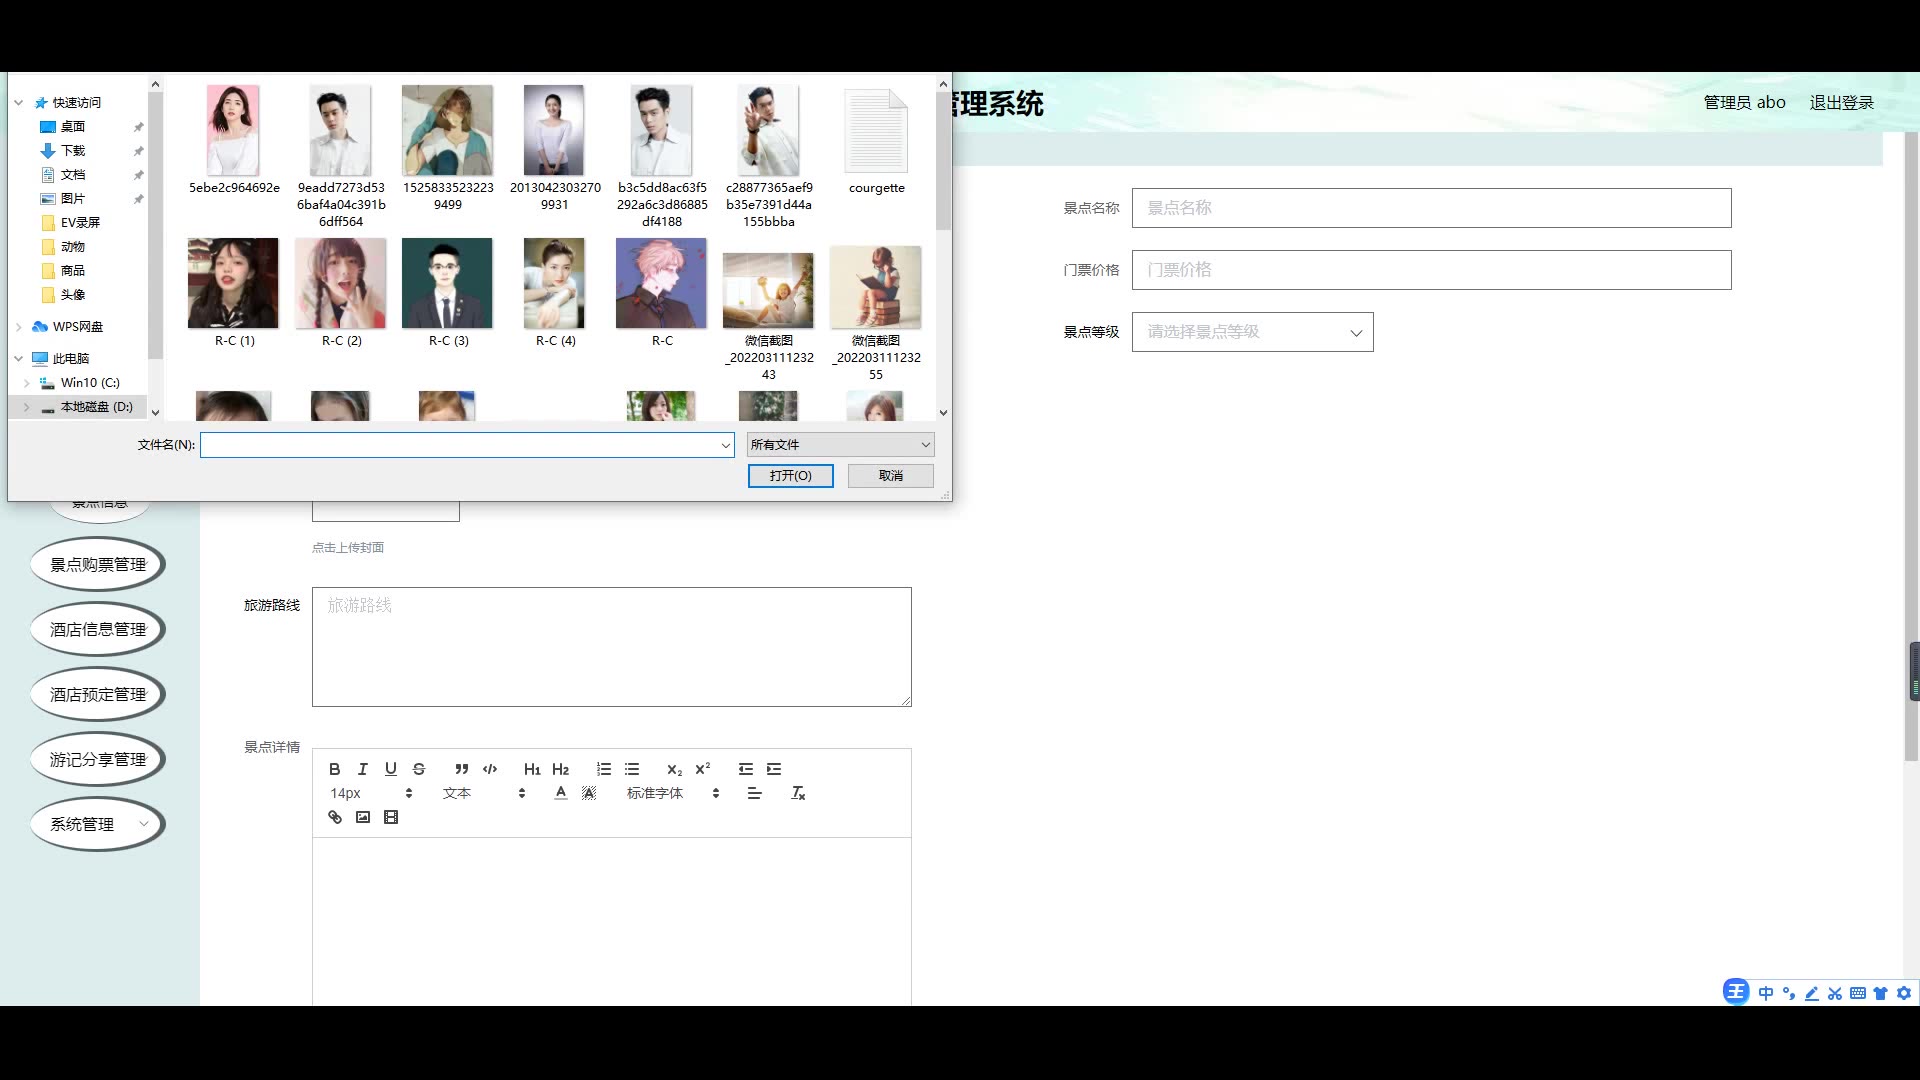Open the text background color picker

coord(589,793)
